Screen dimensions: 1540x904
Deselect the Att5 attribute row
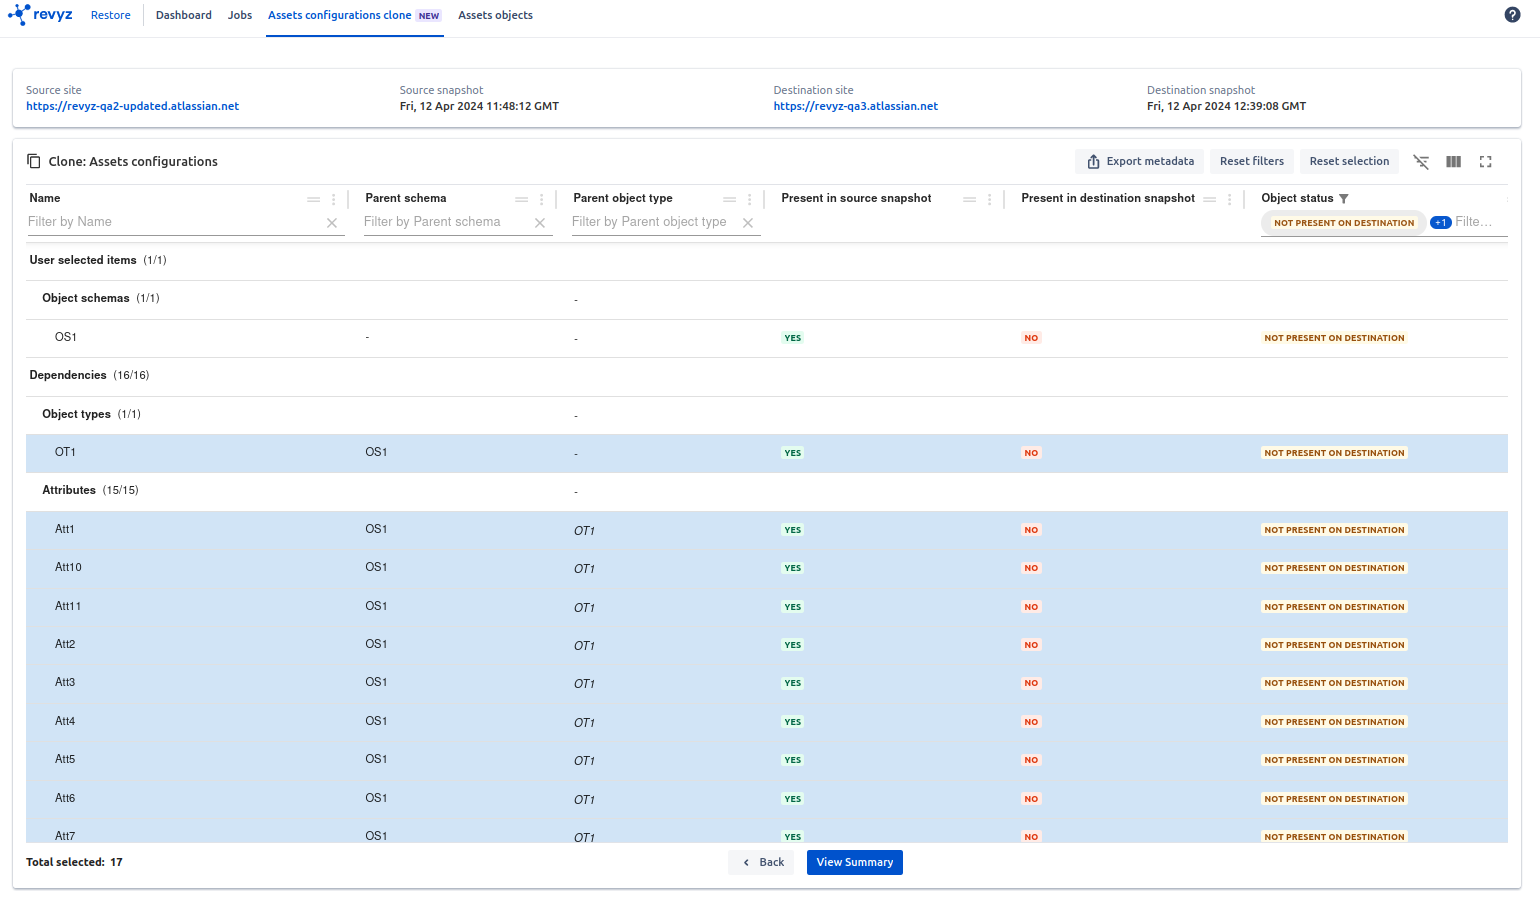[x=767, y=760]
